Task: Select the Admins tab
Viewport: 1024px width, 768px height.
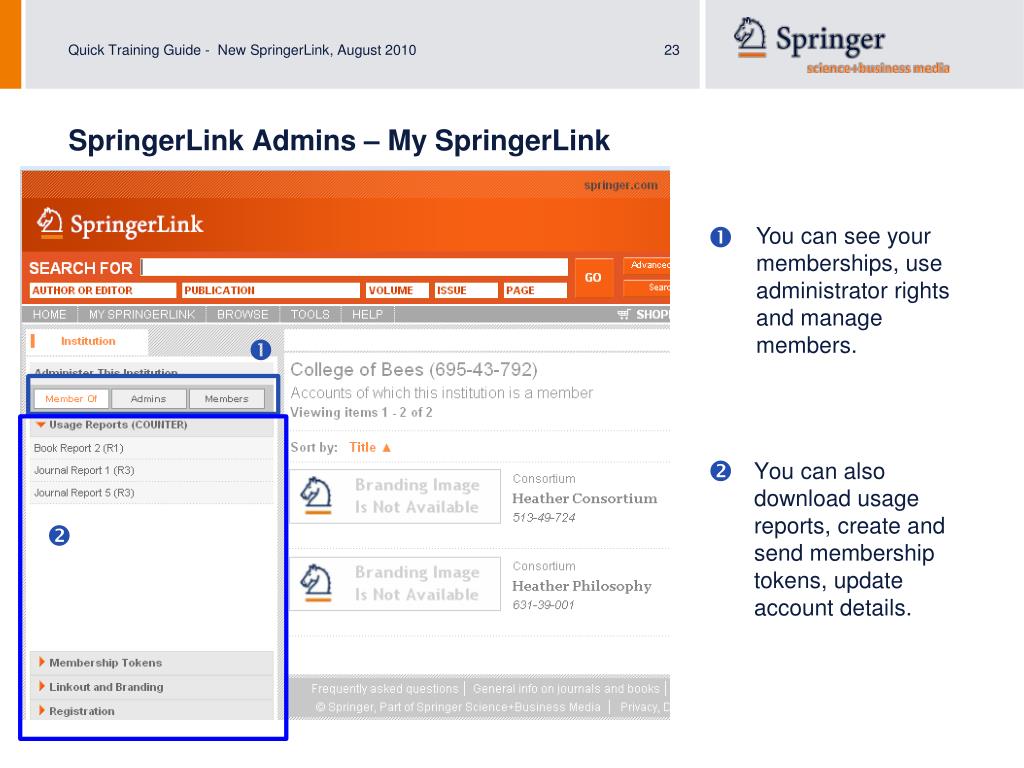Action: click(148, 399)
